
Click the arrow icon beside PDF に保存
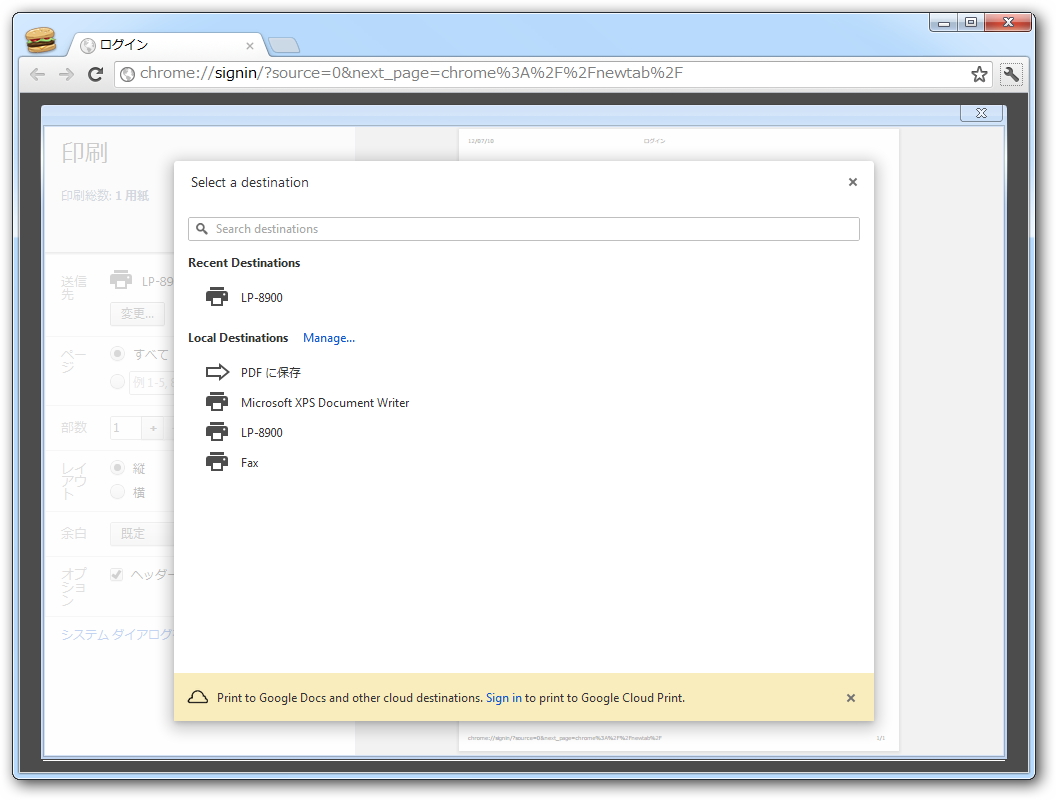pyautogui.click(x=217, y=372)
